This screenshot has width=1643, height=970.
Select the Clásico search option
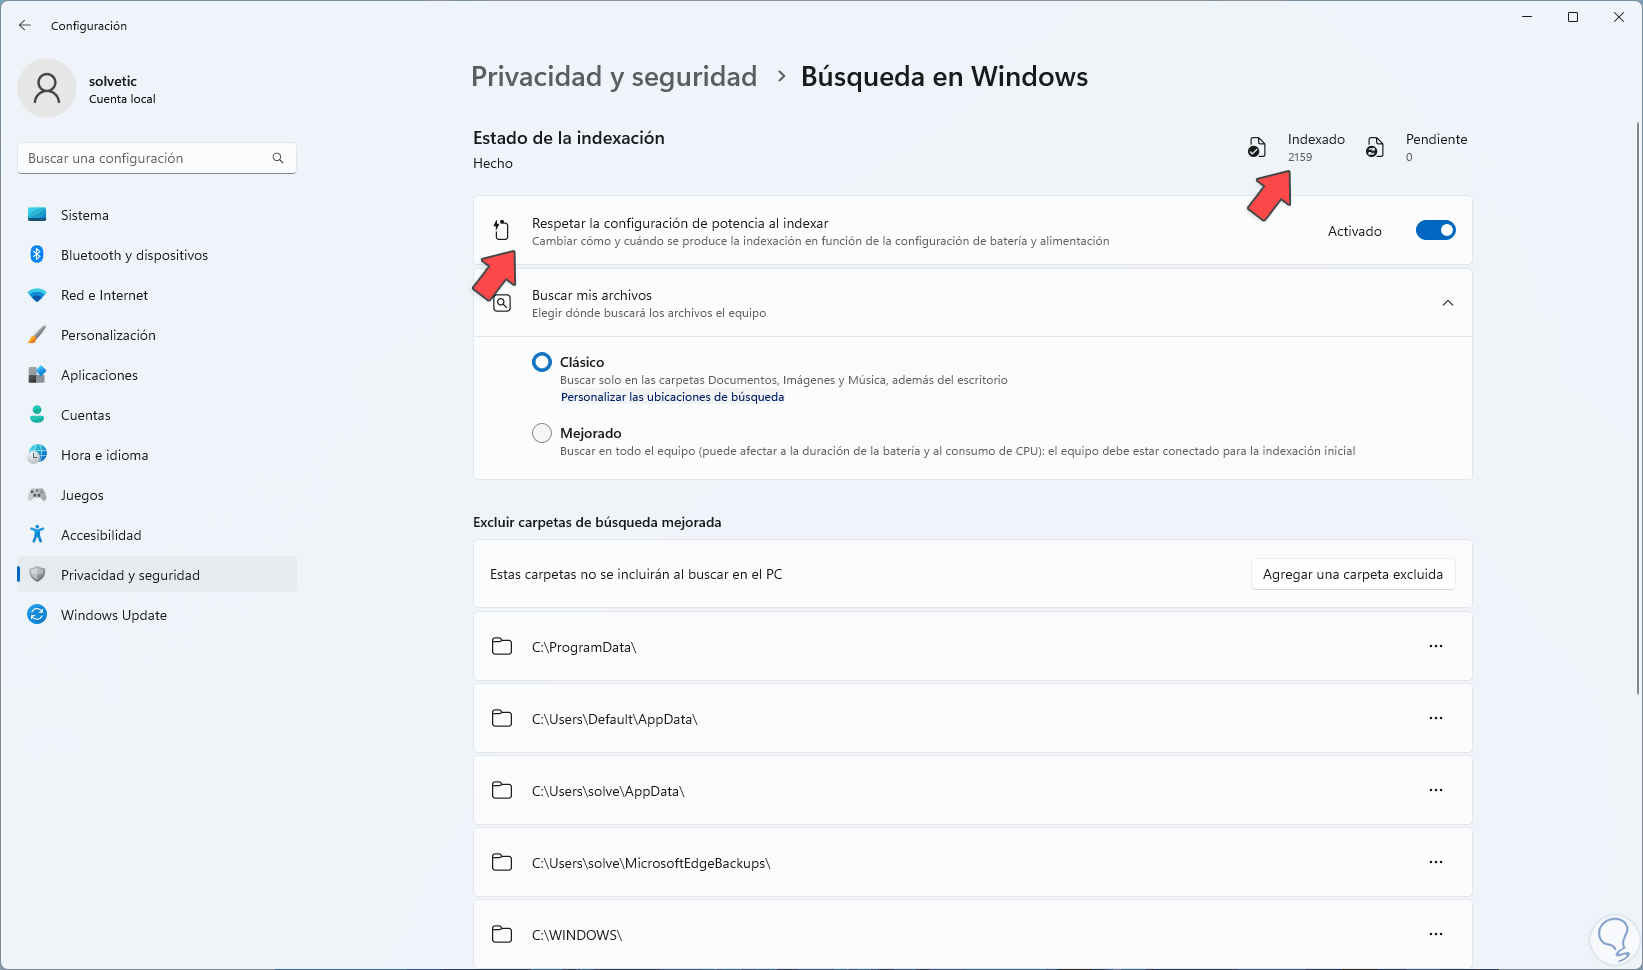pyautogui.click(x=542, y=362)
